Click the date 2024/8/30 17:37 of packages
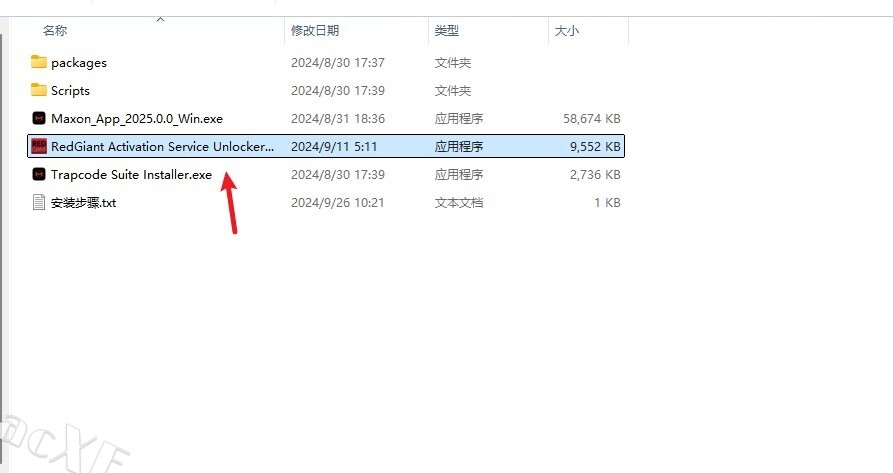The height and width of the screenshot is (473, 893). click(338, 63)
